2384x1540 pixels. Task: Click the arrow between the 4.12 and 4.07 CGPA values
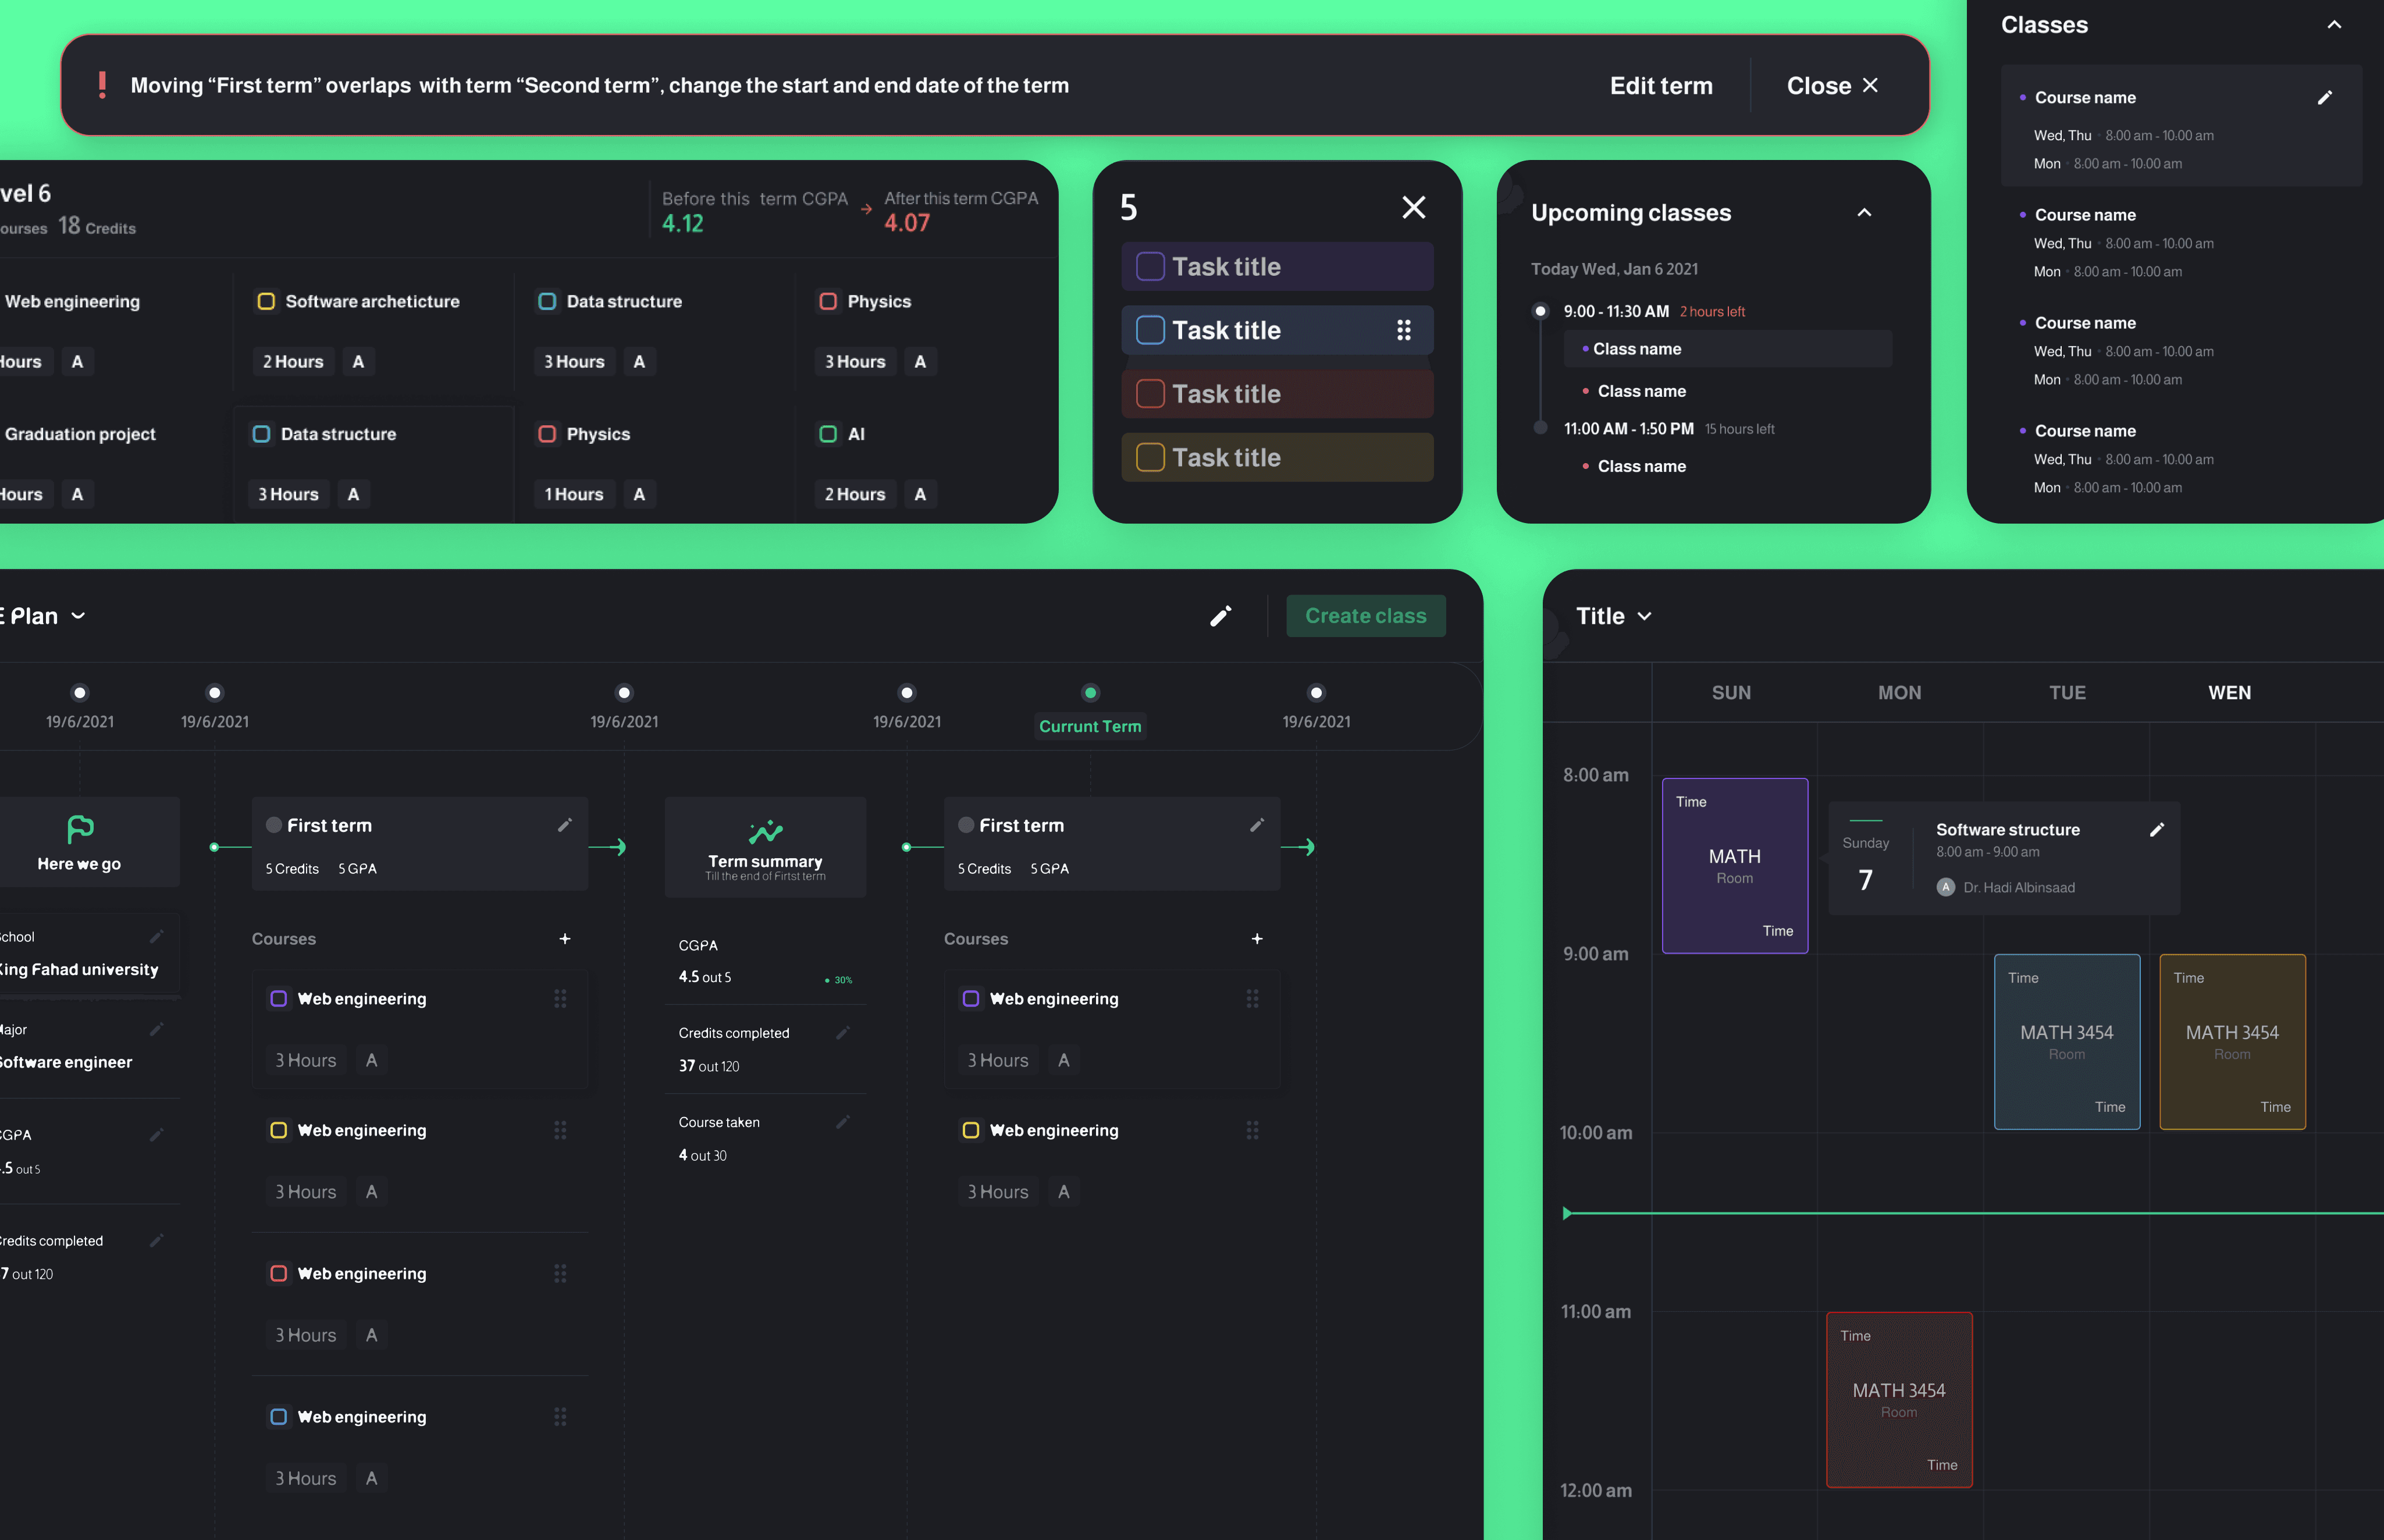click(x=866, y=209)
